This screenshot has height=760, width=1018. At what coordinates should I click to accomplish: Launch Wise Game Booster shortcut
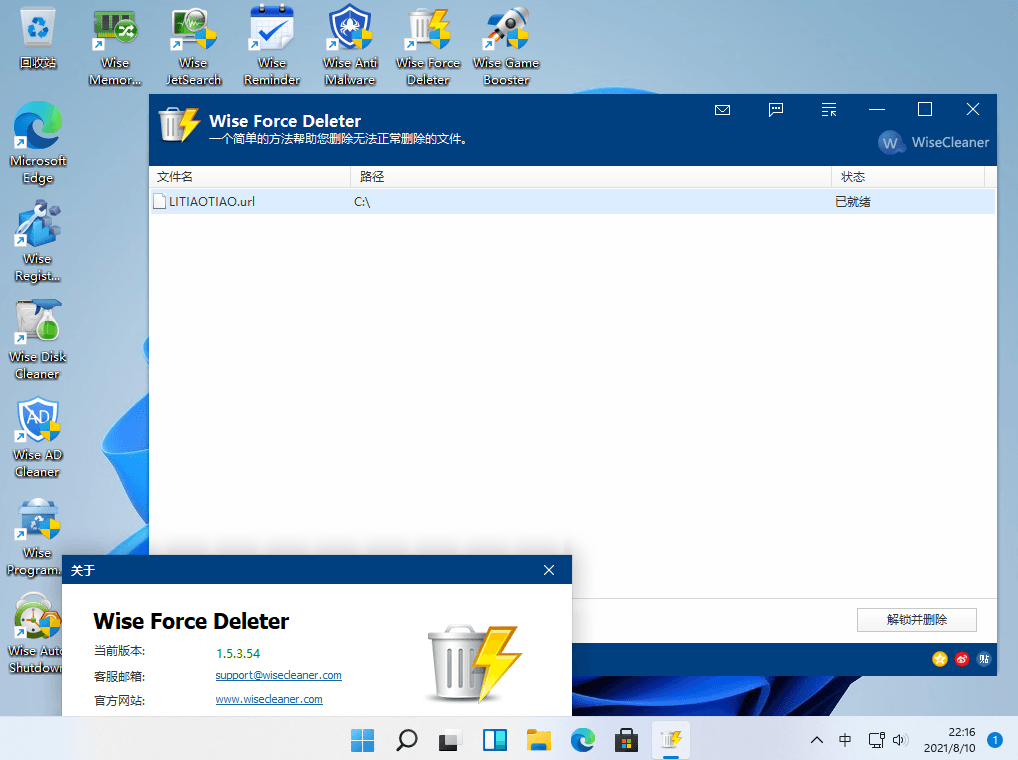pyautogui.click(x=506, y=47)
